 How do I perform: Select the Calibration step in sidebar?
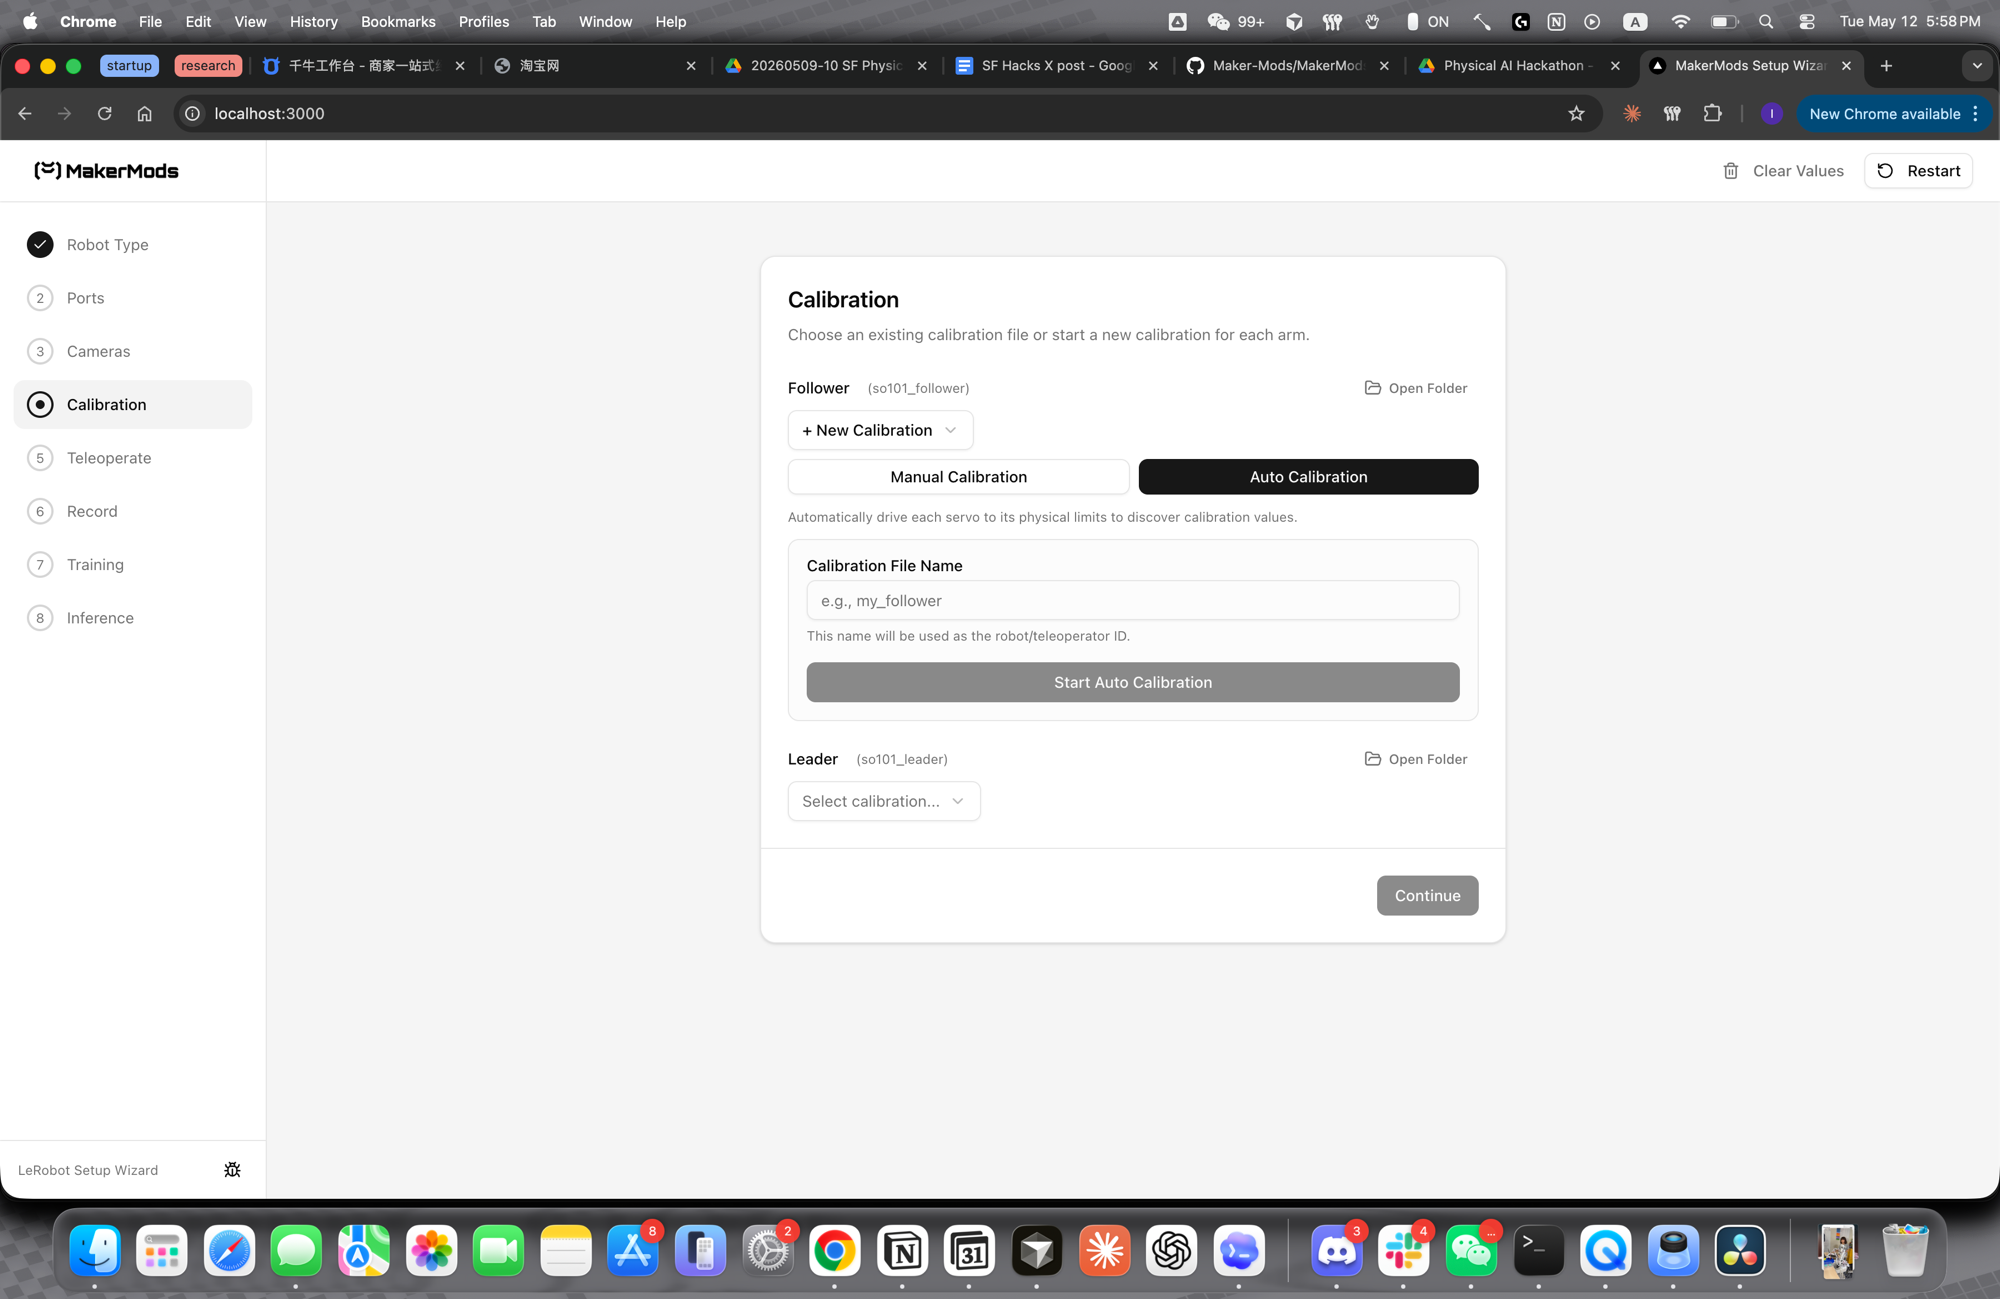coord(132,405)
